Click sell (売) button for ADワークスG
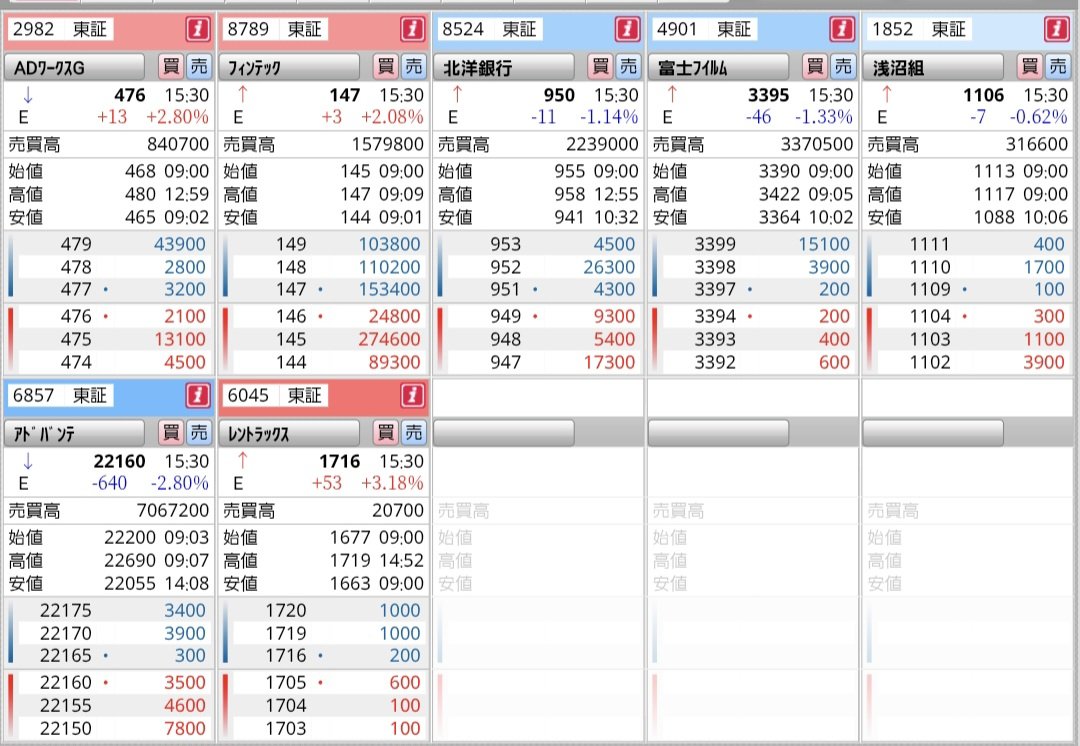 [199, 67]
